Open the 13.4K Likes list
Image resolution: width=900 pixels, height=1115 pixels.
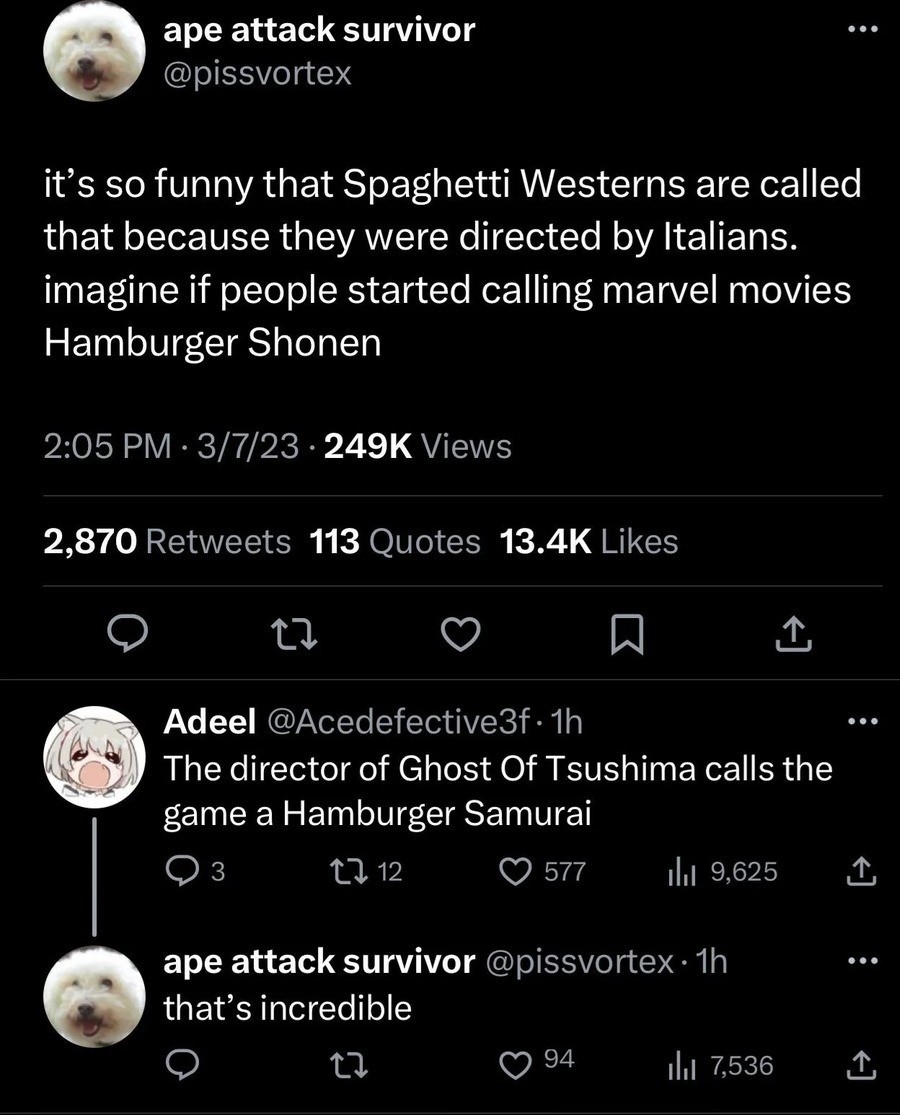tap(588, 541)
